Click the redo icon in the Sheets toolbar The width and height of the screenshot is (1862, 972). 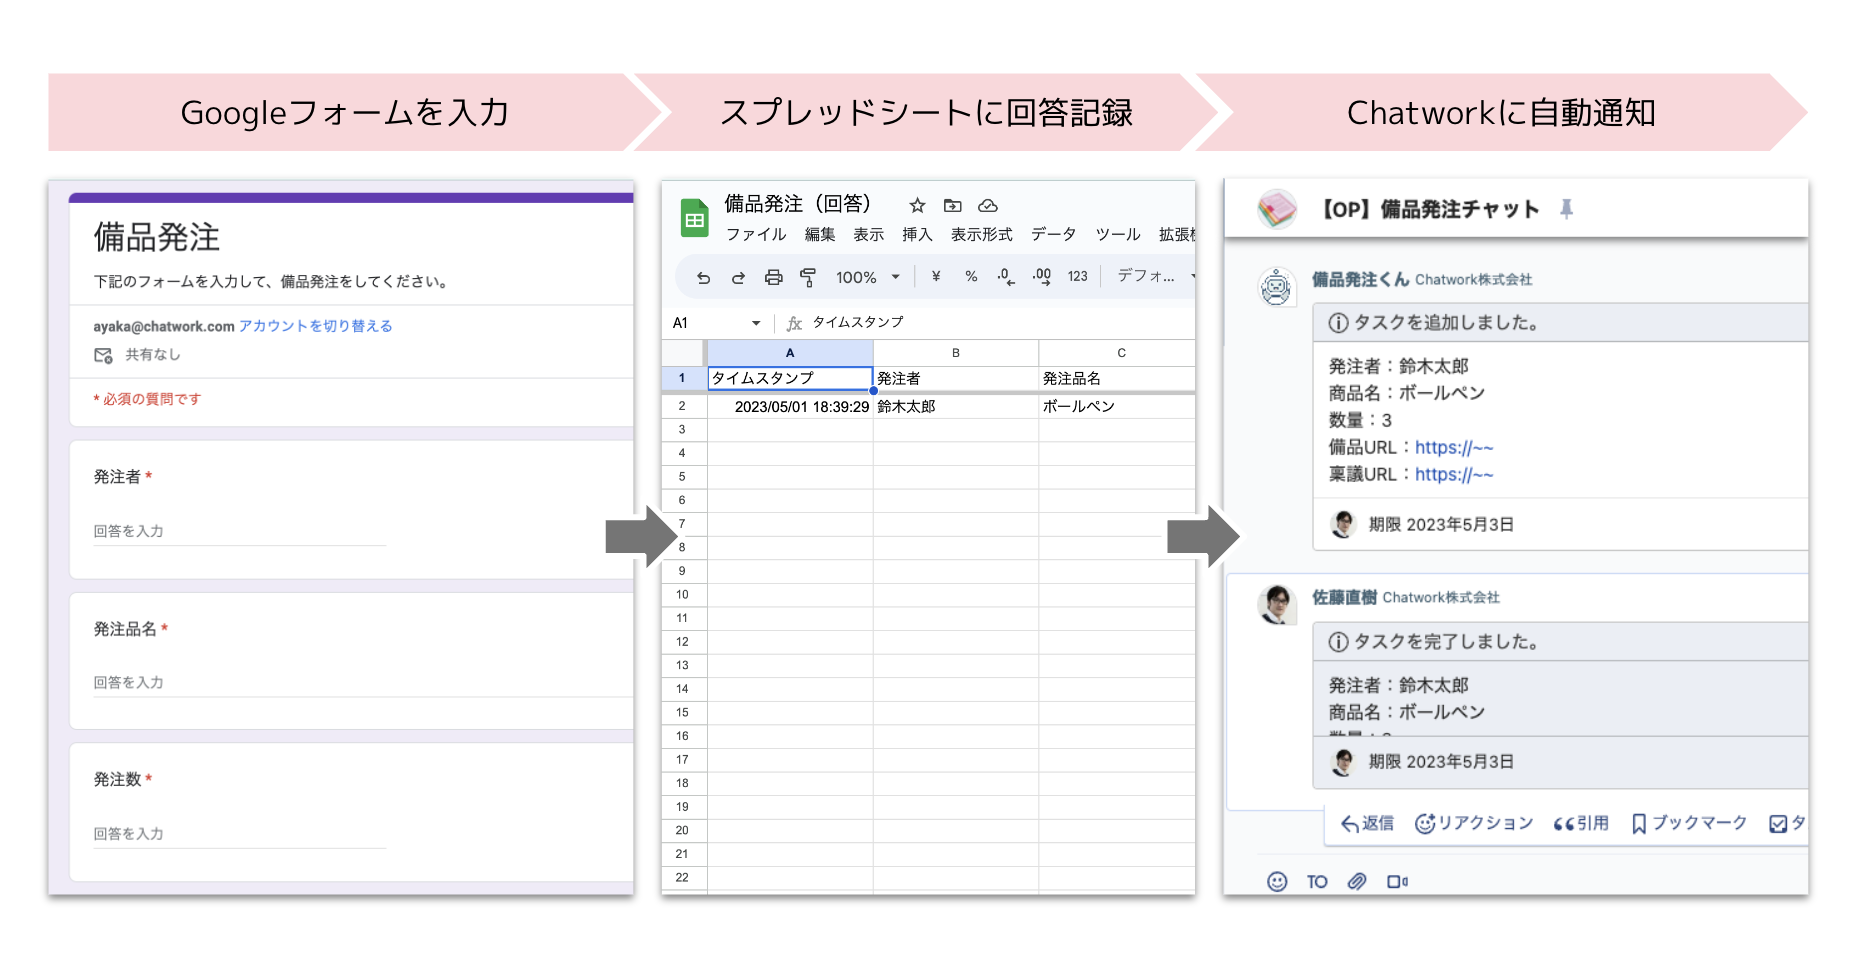[x=738, y=277]
